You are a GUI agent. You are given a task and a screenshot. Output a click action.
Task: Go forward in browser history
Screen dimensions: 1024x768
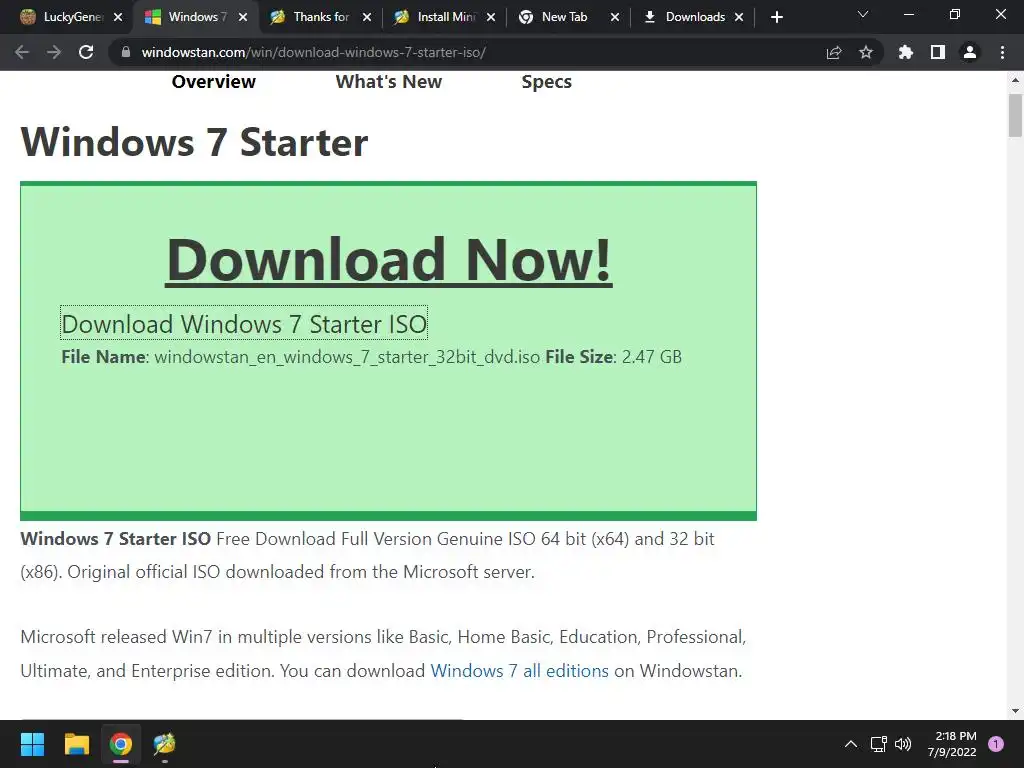[54, 52]
